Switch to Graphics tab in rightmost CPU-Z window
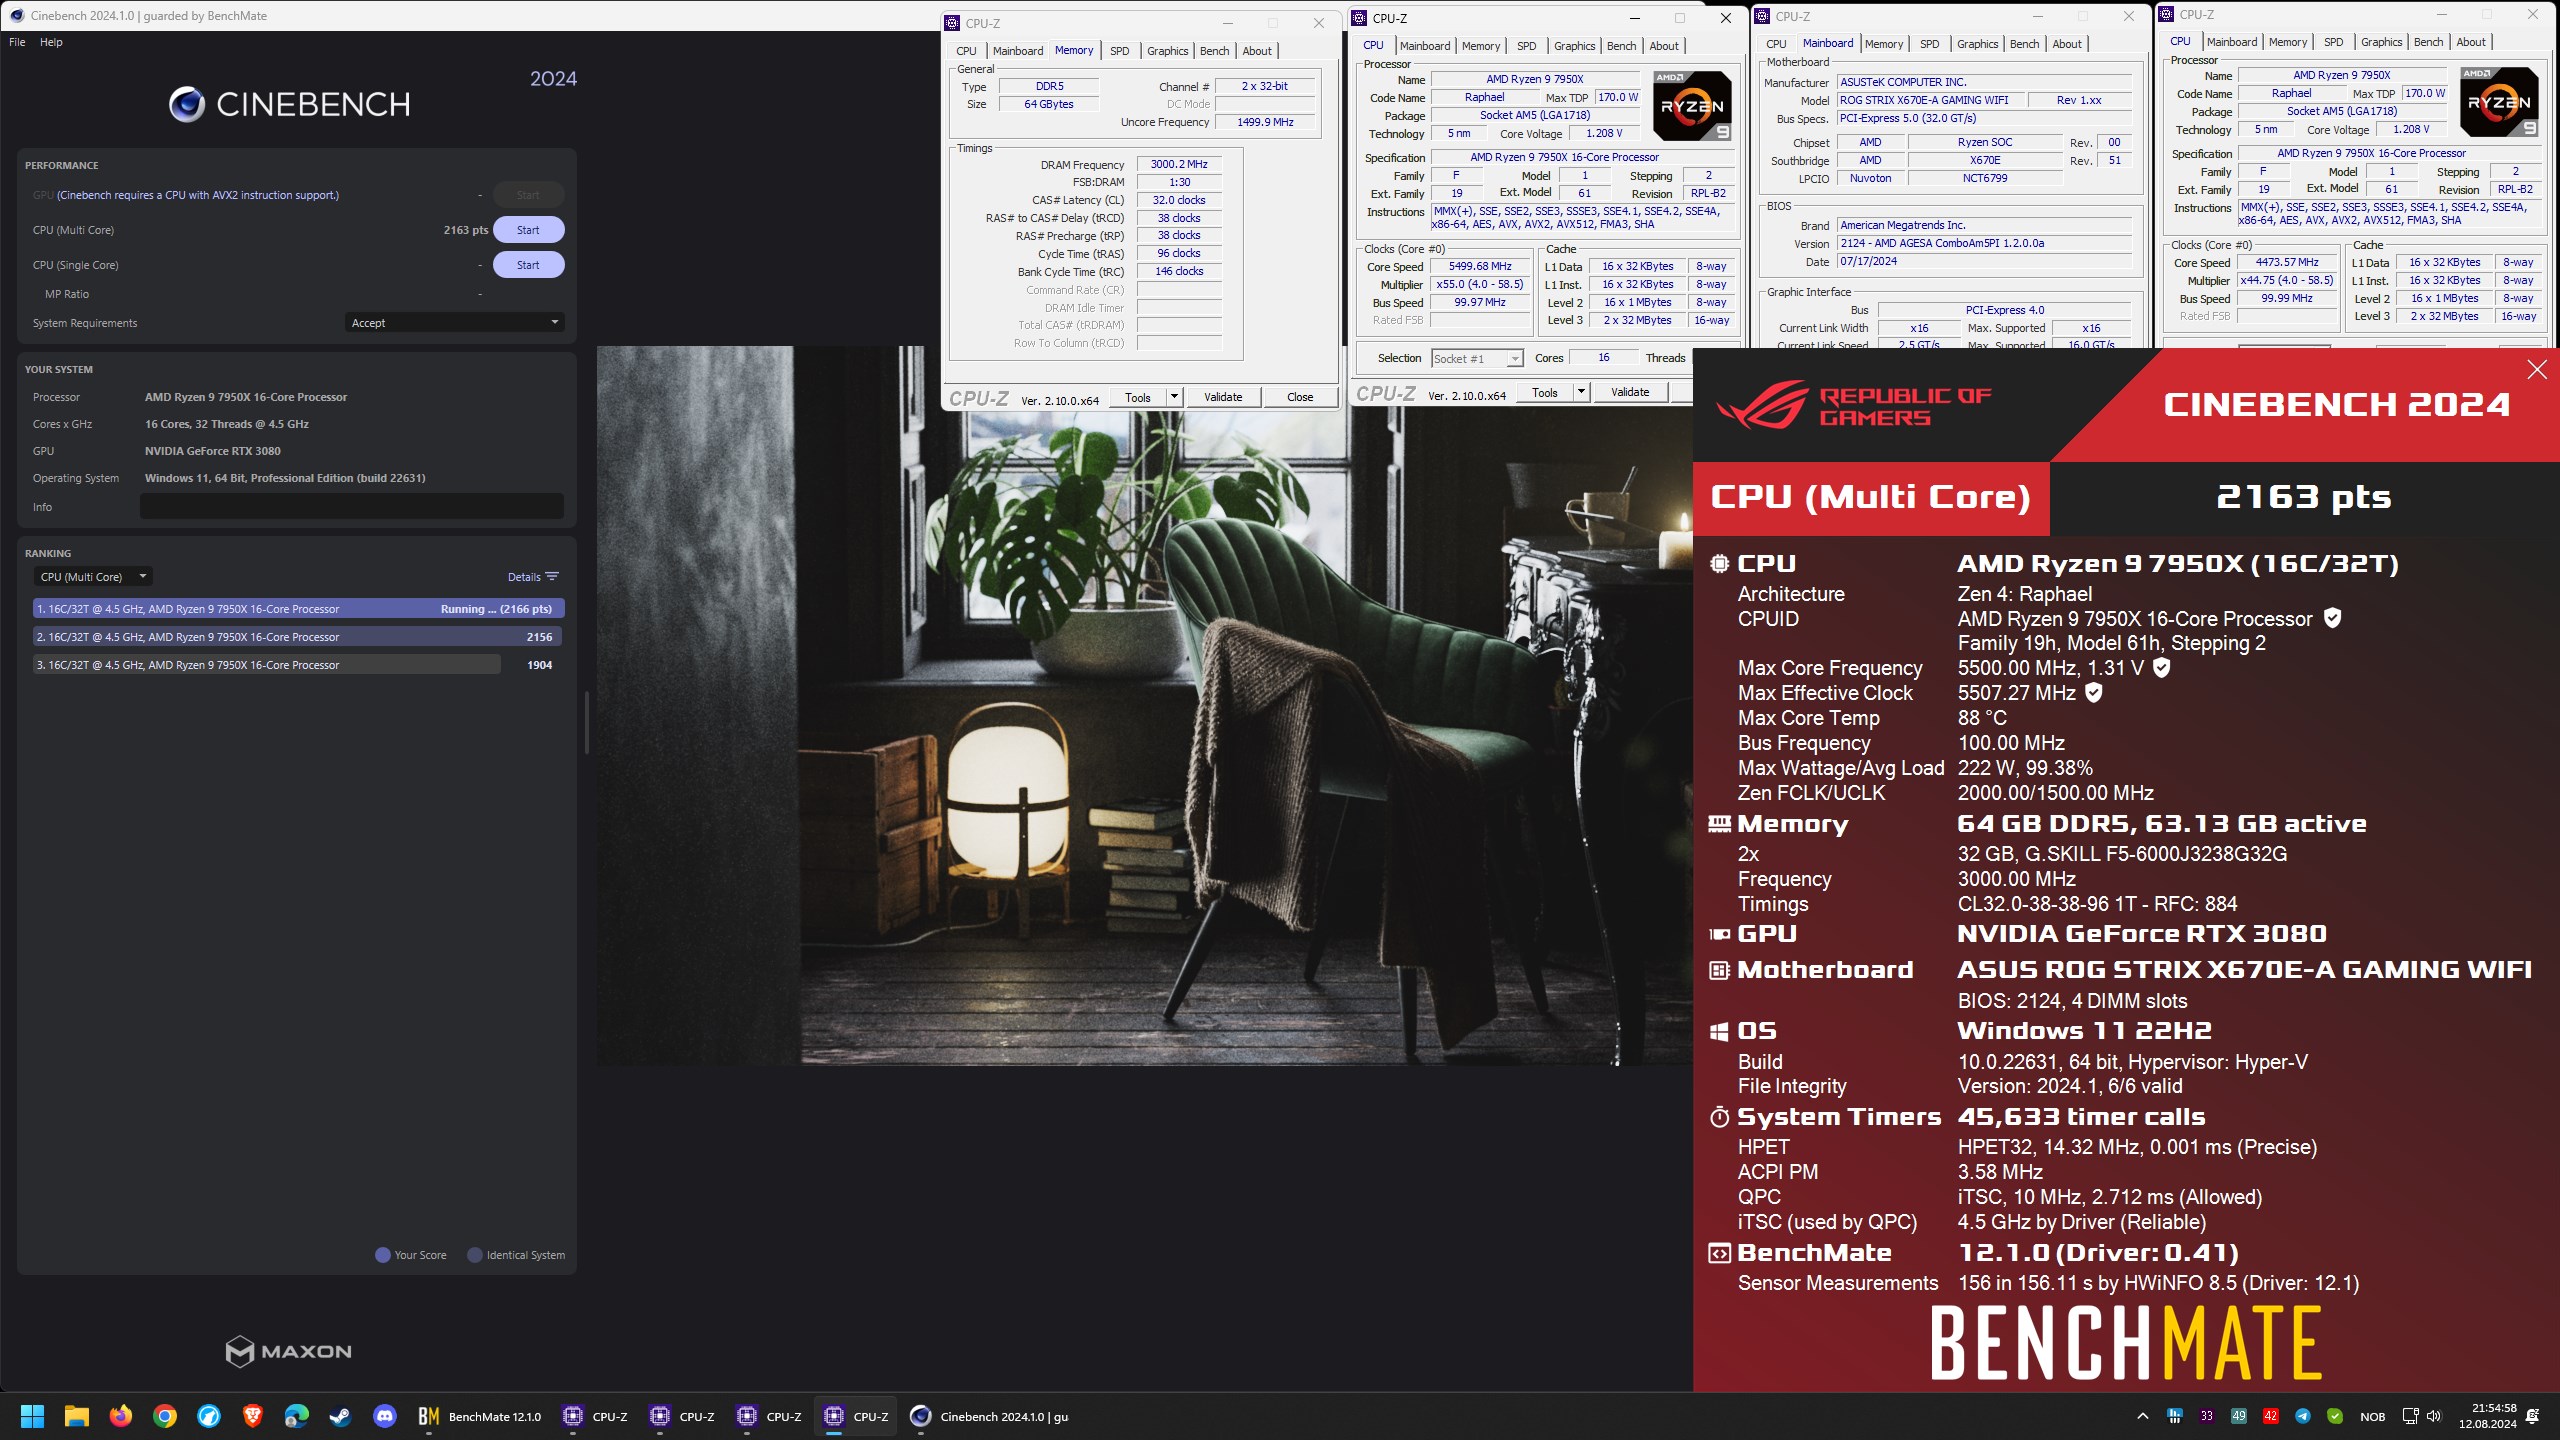 2381,42
